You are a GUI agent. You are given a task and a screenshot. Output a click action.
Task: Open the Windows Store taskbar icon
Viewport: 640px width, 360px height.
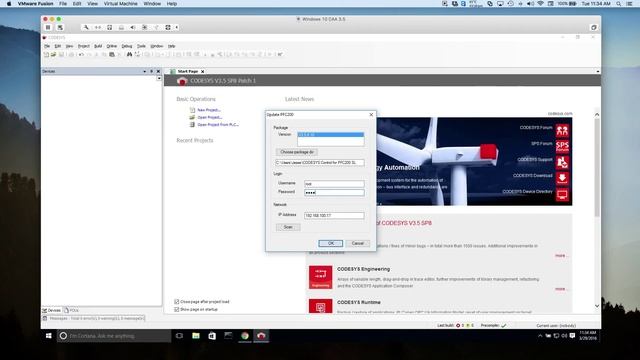pyautogui.click(x=212, y=336)
